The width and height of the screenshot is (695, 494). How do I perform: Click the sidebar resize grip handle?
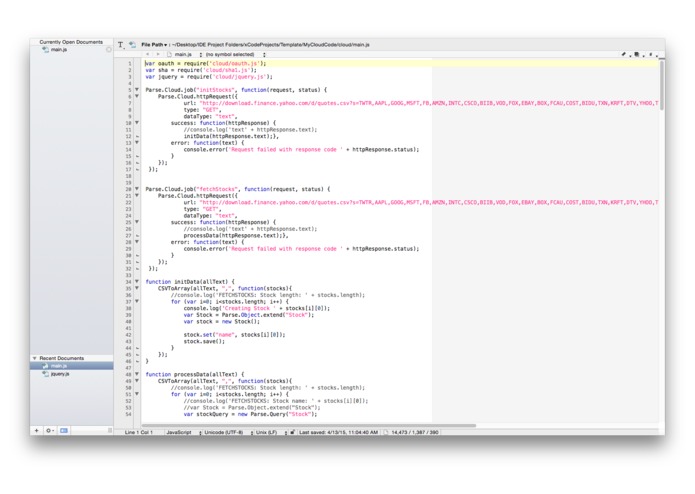click(x=110, y=431)
